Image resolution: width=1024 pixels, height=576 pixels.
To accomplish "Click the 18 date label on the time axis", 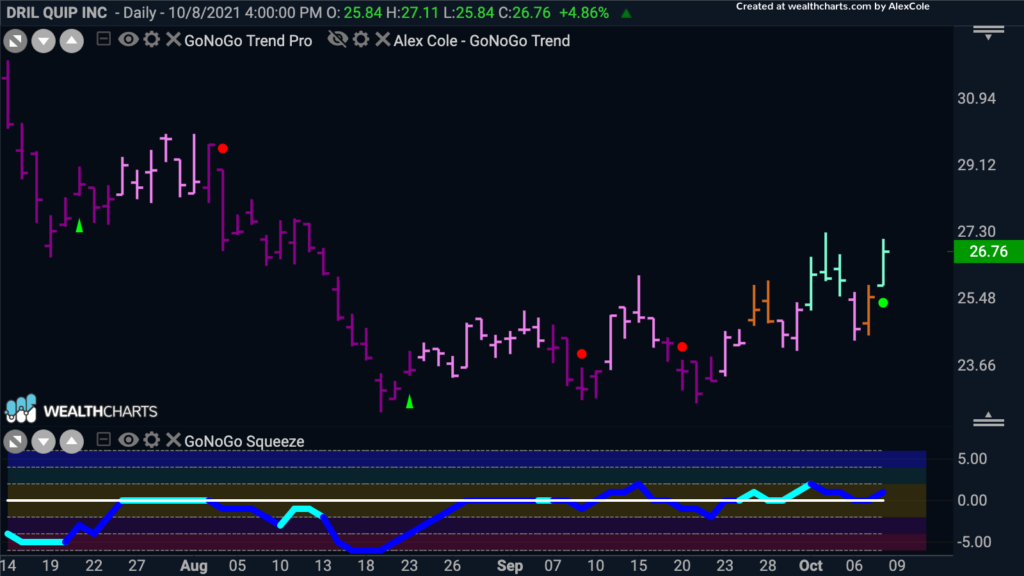I will click(x=366, y=566).
